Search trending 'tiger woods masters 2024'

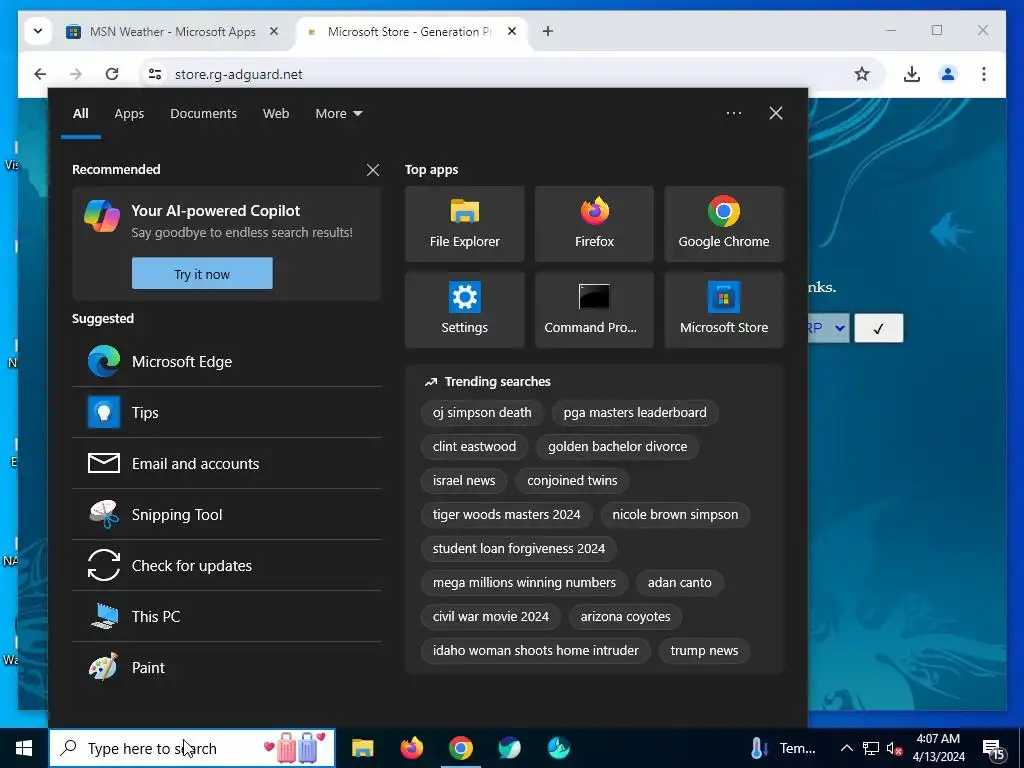506,515
